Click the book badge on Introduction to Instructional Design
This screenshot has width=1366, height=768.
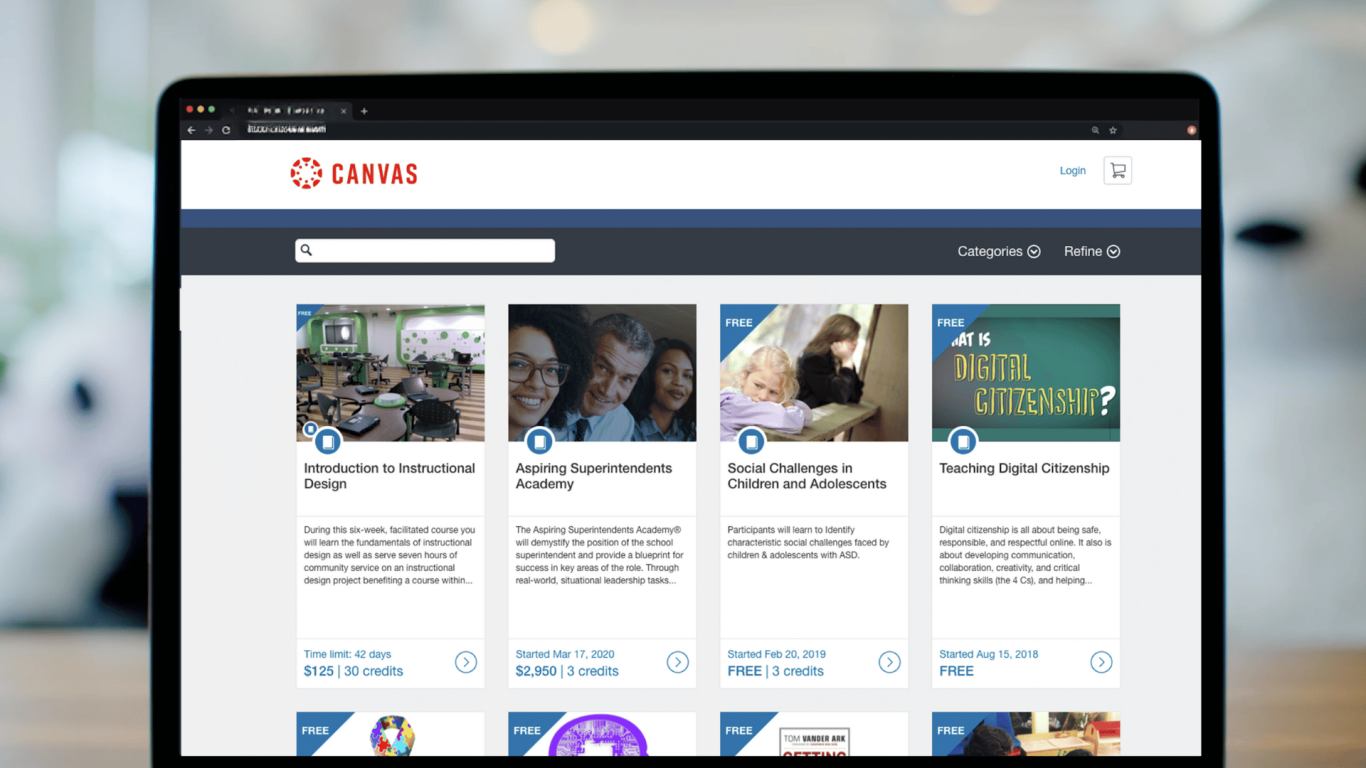point(328,441)
